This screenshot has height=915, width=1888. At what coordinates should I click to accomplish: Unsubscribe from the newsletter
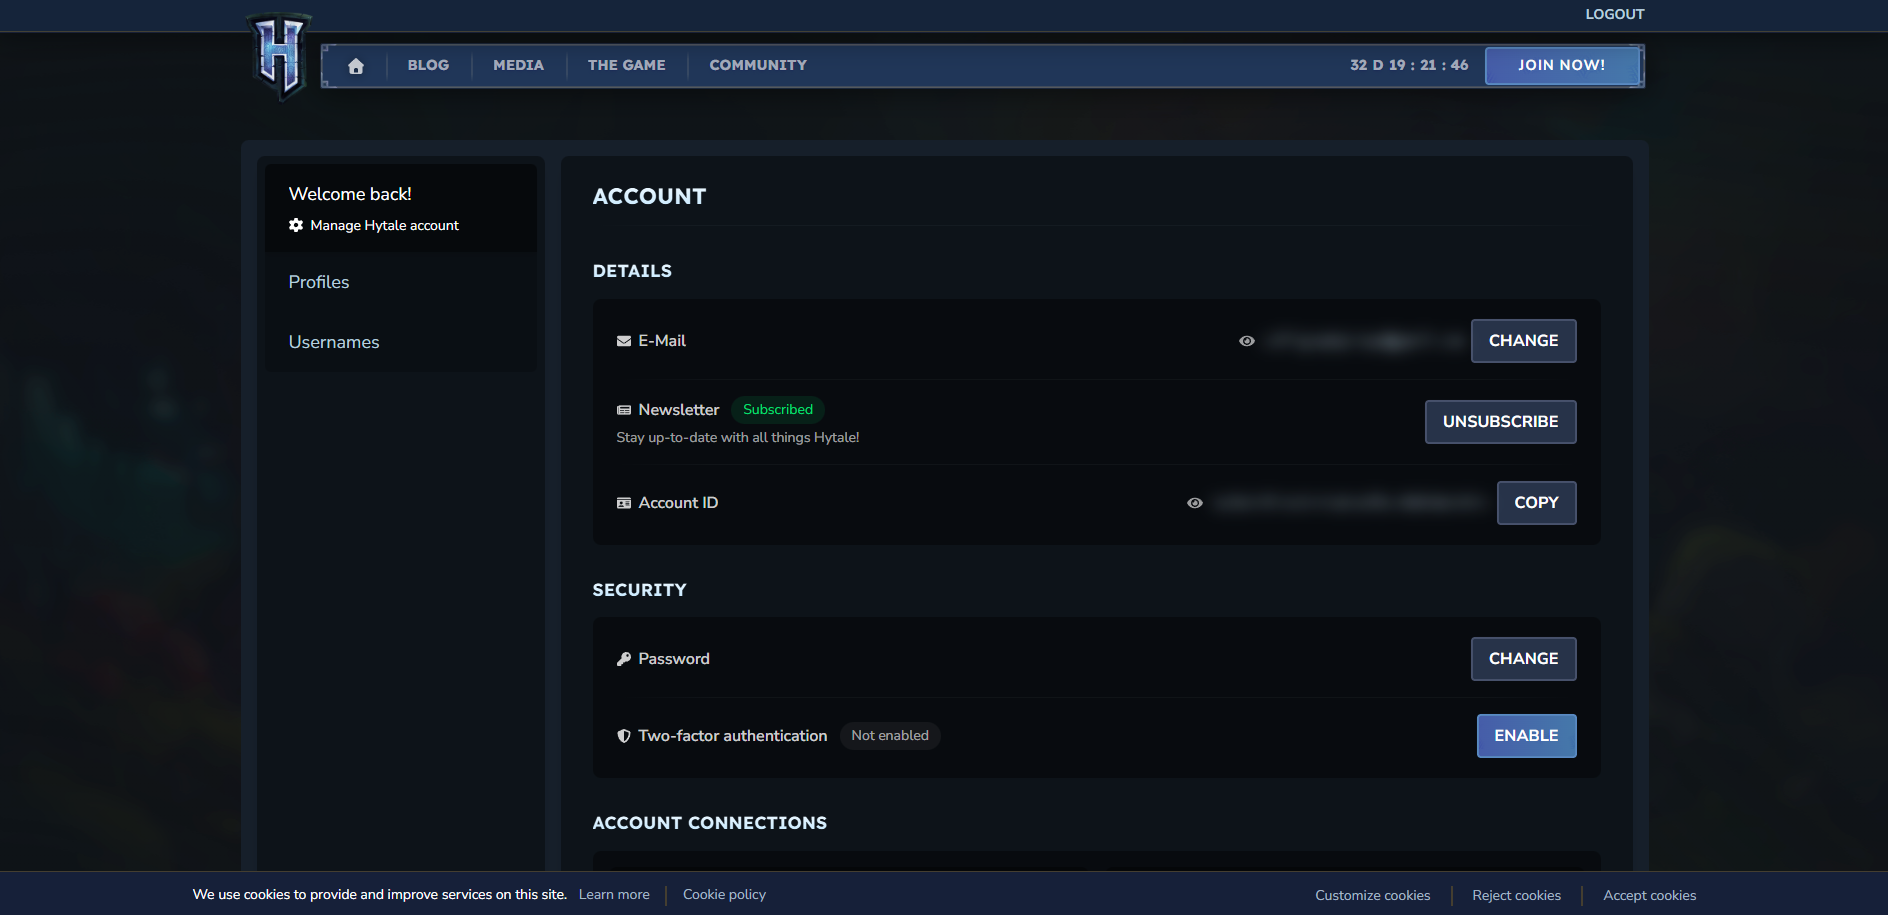(1499, 422)
